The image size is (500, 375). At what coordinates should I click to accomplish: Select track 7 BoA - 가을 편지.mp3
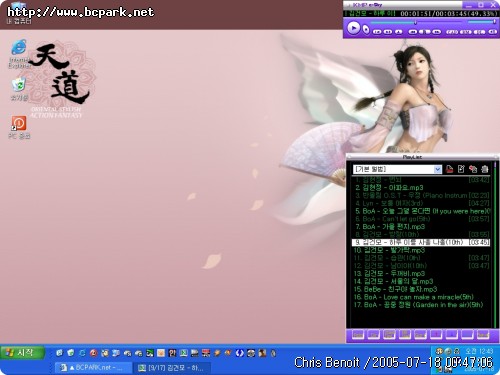tap(421, 227)
